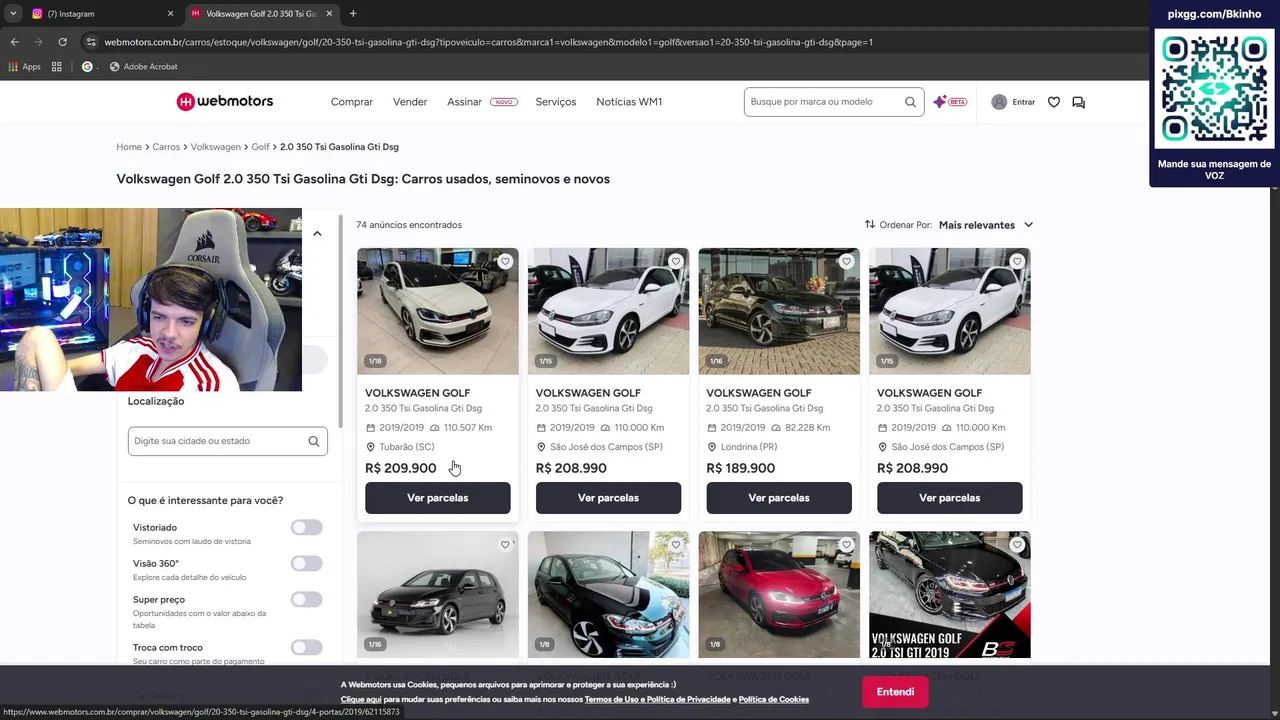Click the Entrar login link
This screenshot has height=720, width=1280.
pyautogui.click(x=1023, y=102)
